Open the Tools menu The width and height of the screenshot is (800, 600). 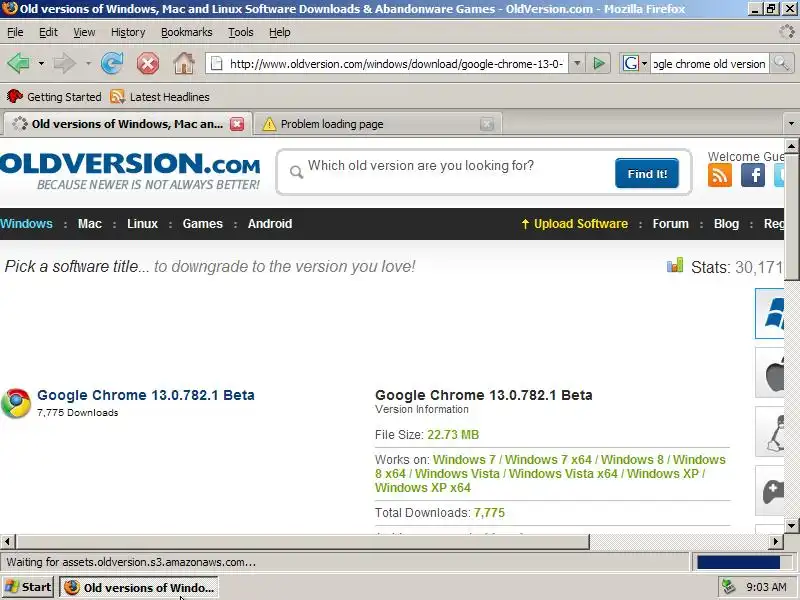coord(241,32)
